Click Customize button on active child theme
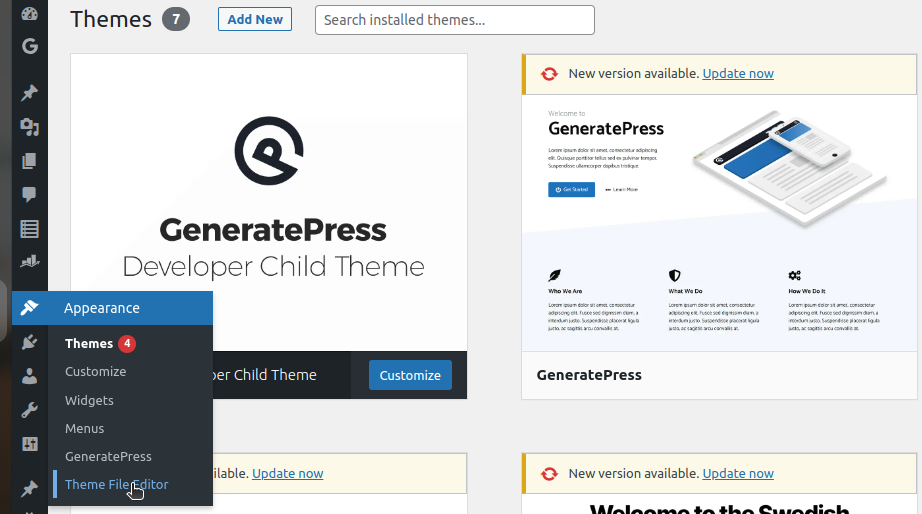 [x=410, y=375]
